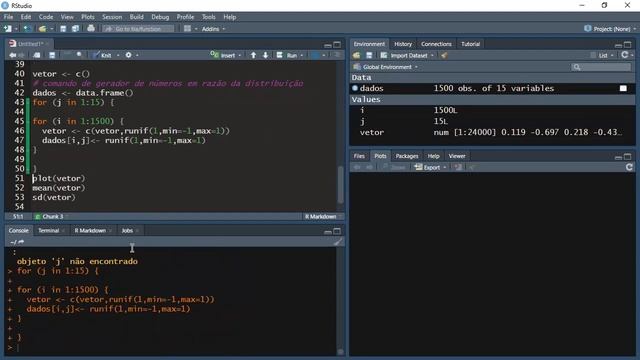Go to previous chunk up arrow

pyautogui.click(x=253, y=55)
